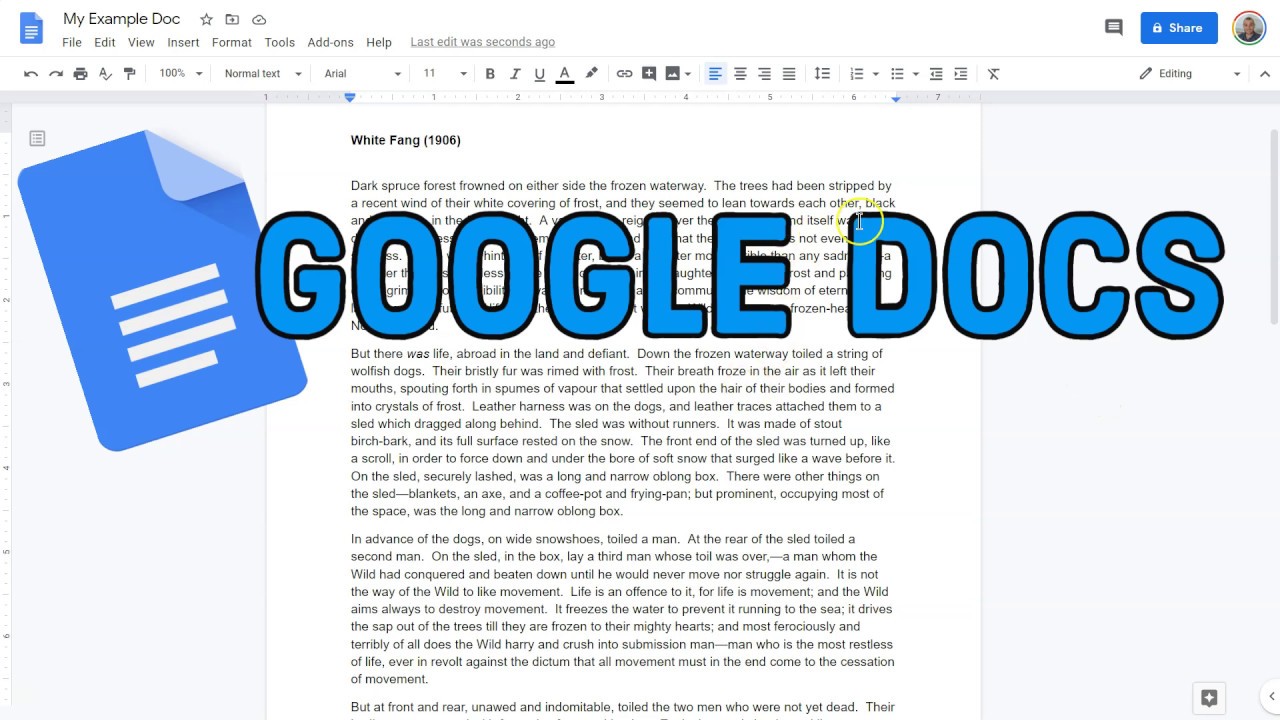Click the Explore button at bottom right
This screenshot has height=720, width=1280.
click(x=1209, y=697)
